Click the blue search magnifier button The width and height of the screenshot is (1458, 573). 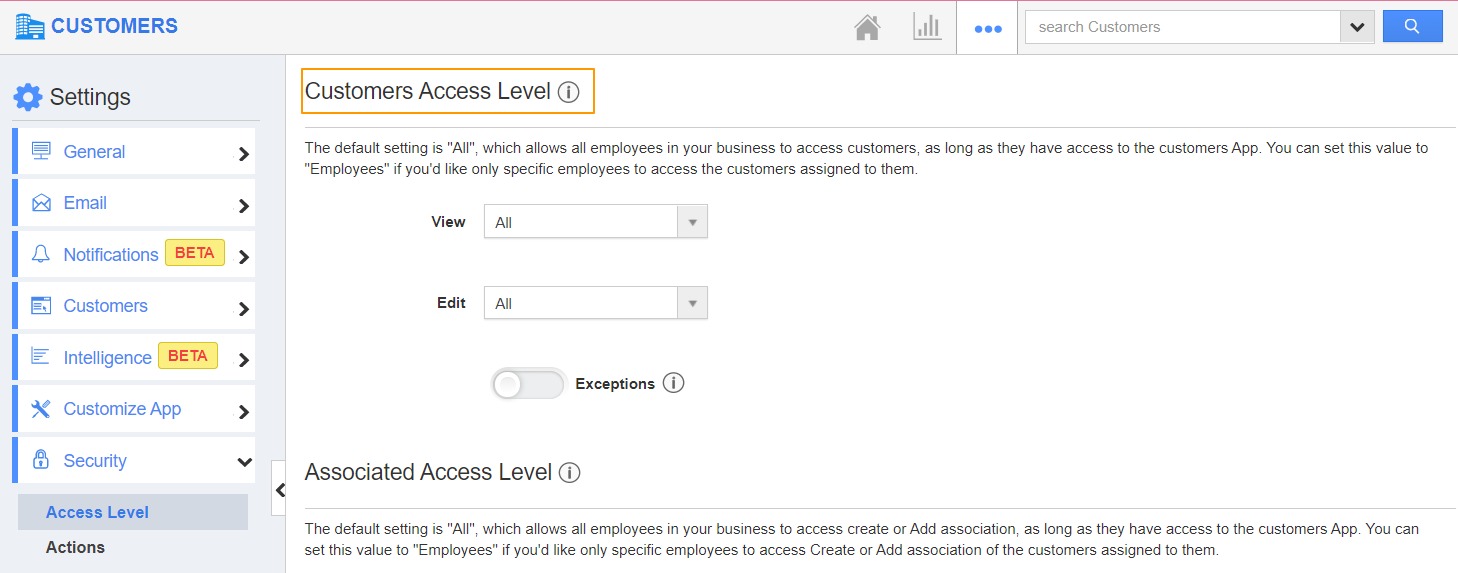click(1412, 27)
